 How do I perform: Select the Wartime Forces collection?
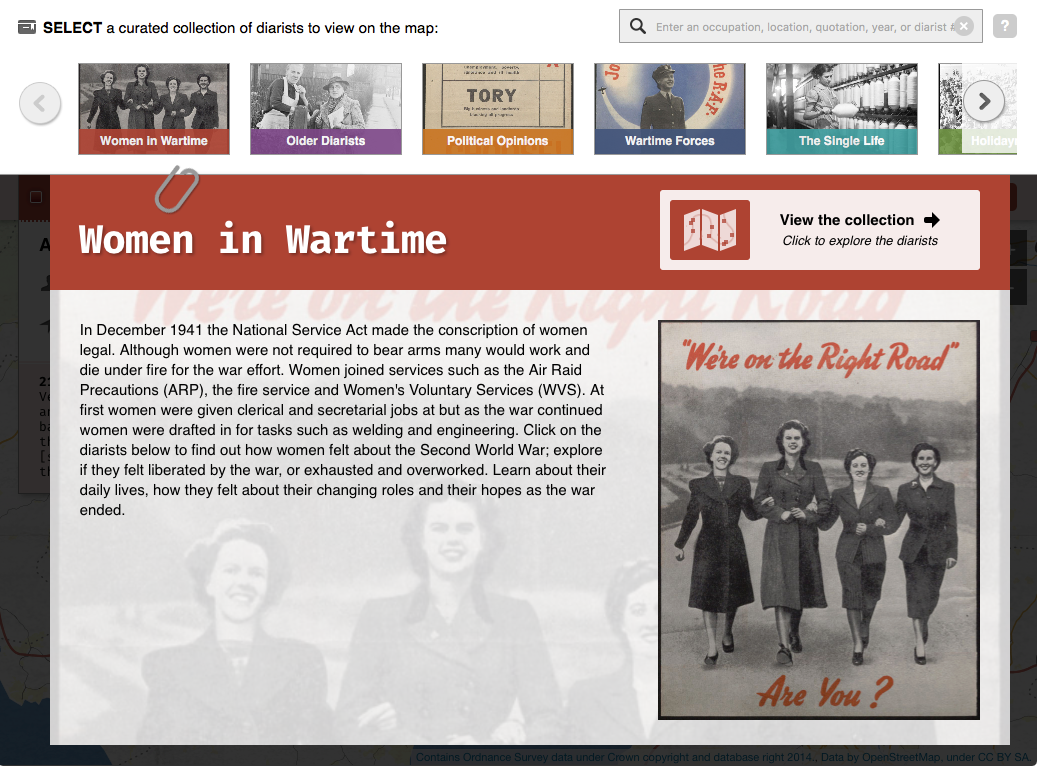[670, 109]
